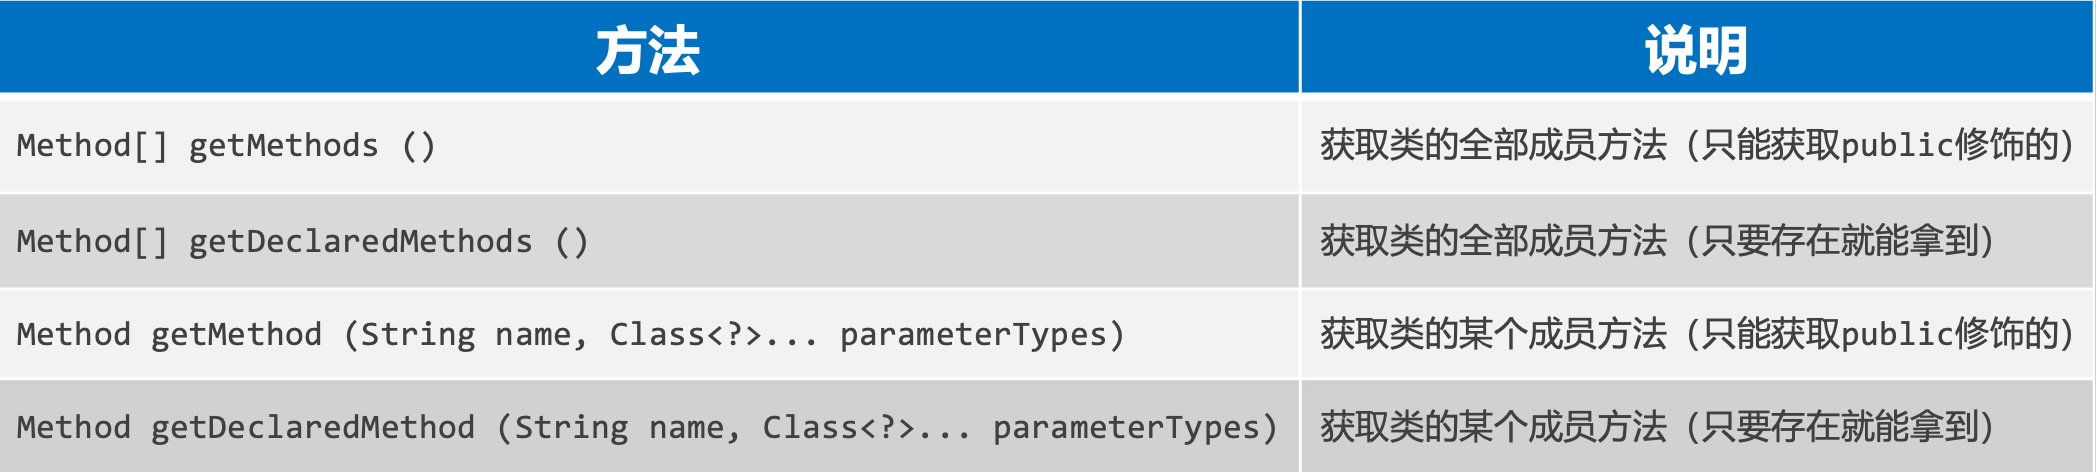Click the getDeclaredMethod method name
Screen dimensions: 2096x472
point(312,428)
